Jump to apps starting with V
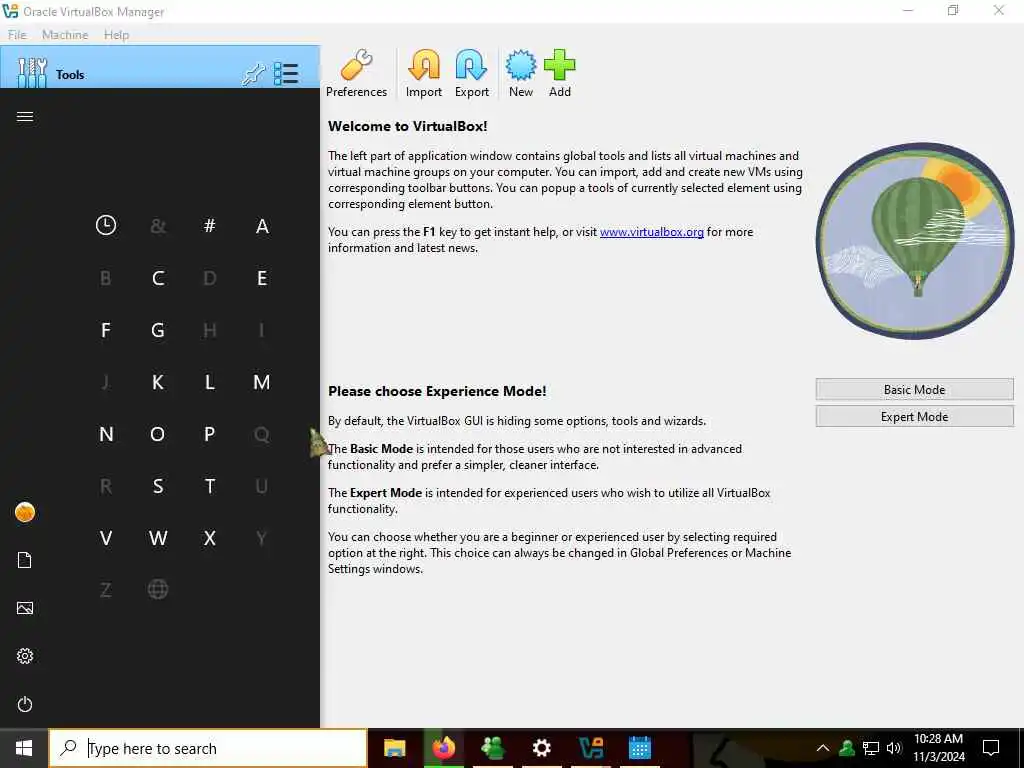 (x=106, y=538)
